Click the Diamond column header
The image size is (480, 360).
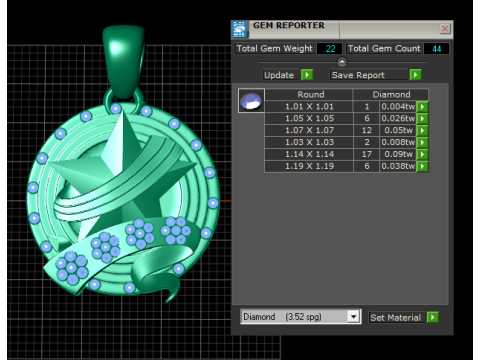[x=391, y=95]
